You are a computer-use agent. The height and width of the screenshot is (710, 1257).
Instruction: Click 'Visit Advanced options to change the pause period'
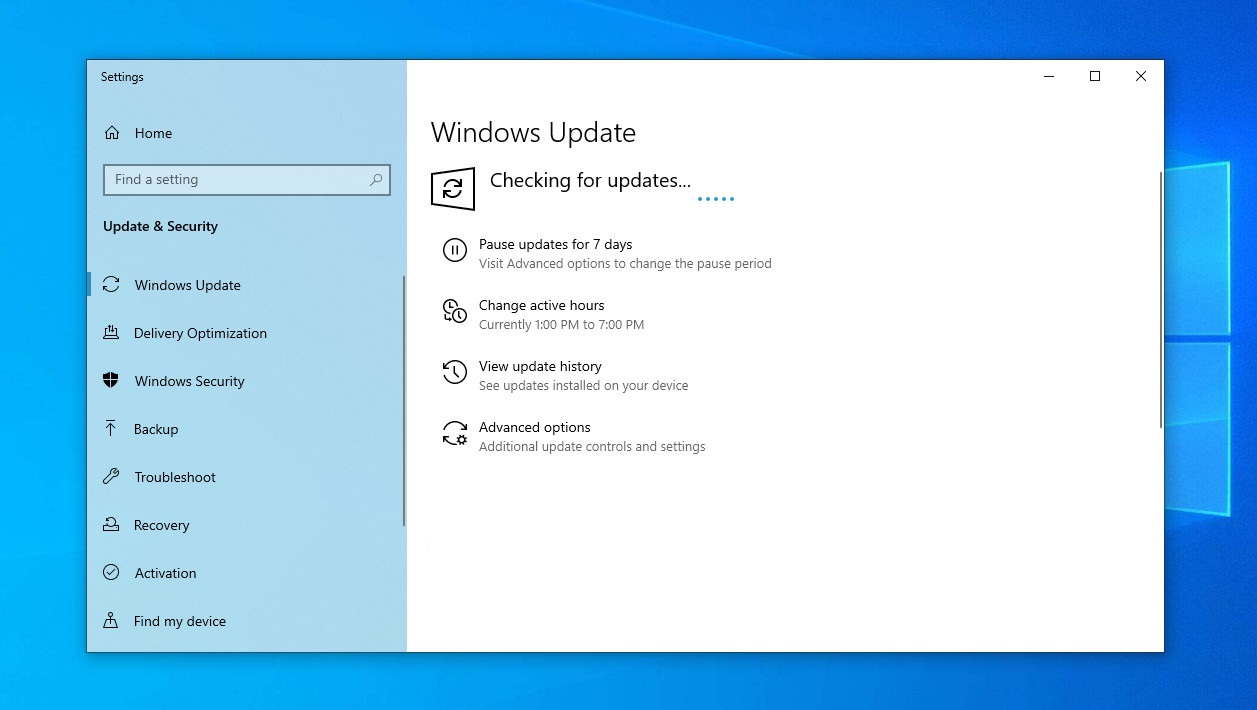[625, 264]
